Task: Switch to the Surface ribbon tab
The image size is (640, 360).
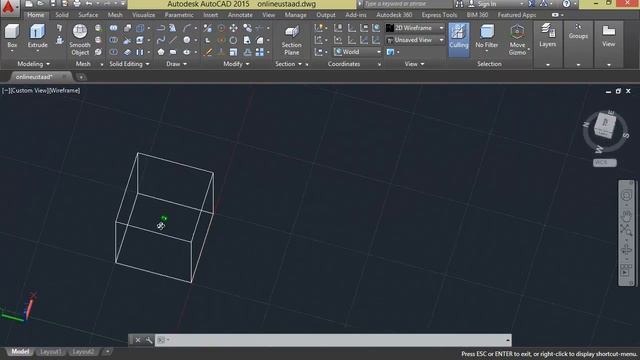Action: click(x=88, y=15)
